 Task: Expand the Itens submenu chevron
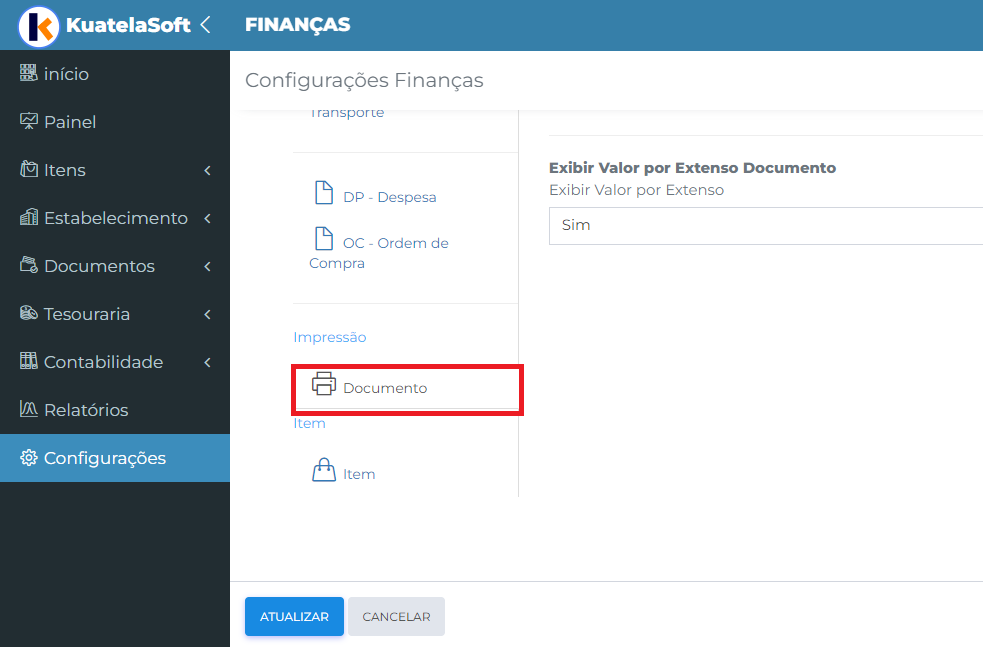tap(208, 170)
